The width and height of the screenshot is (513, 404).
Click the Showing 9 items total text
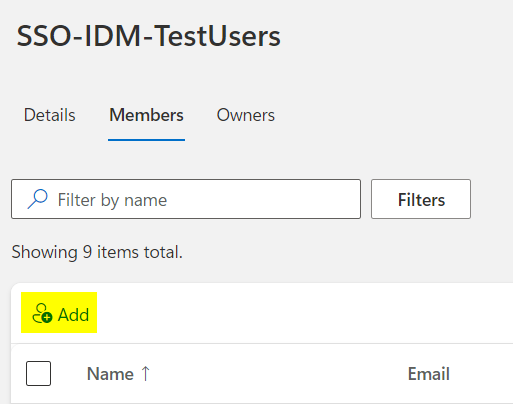[97, 252]
